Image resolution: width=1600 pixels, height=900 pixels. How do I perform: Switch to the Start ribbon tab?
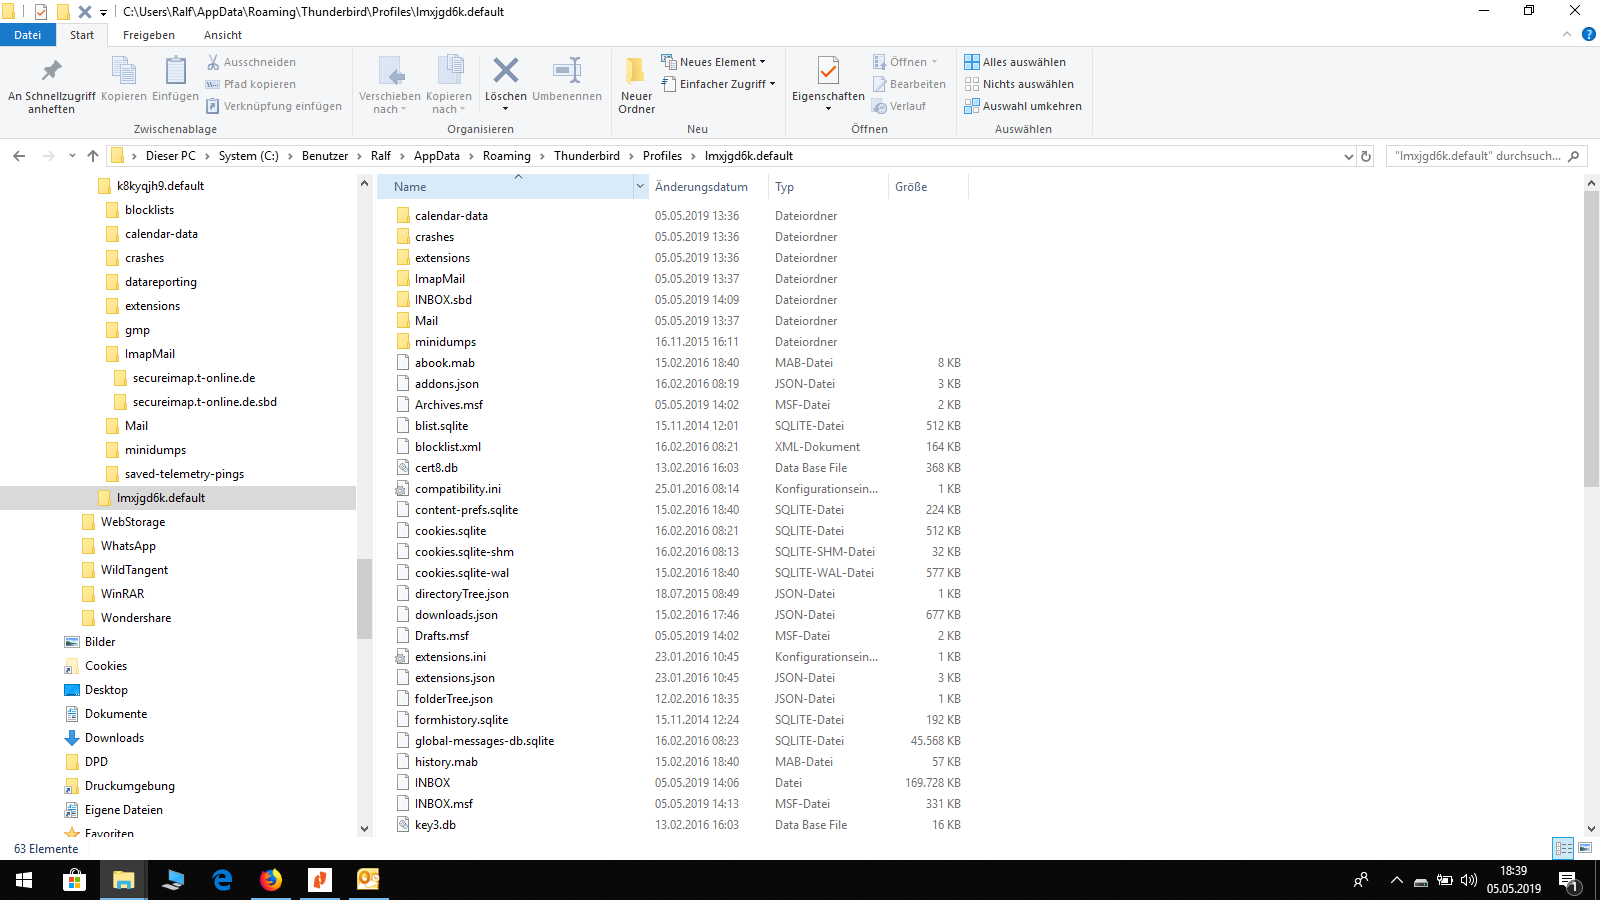82,35
